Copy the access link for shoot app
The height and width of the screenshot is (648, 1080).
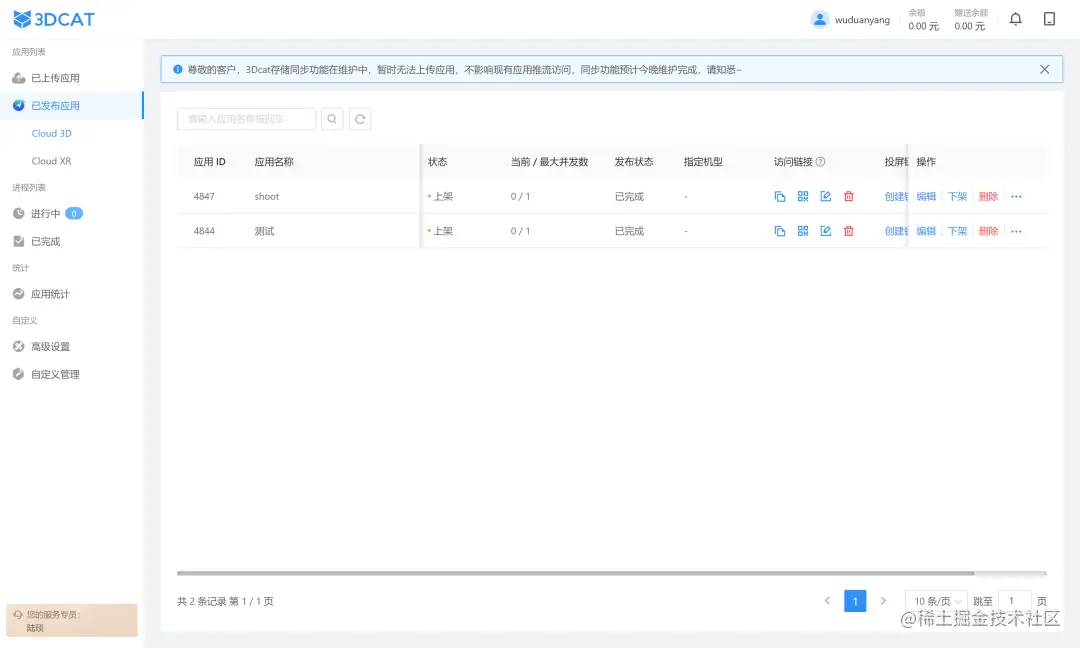(x=780, y=196)
